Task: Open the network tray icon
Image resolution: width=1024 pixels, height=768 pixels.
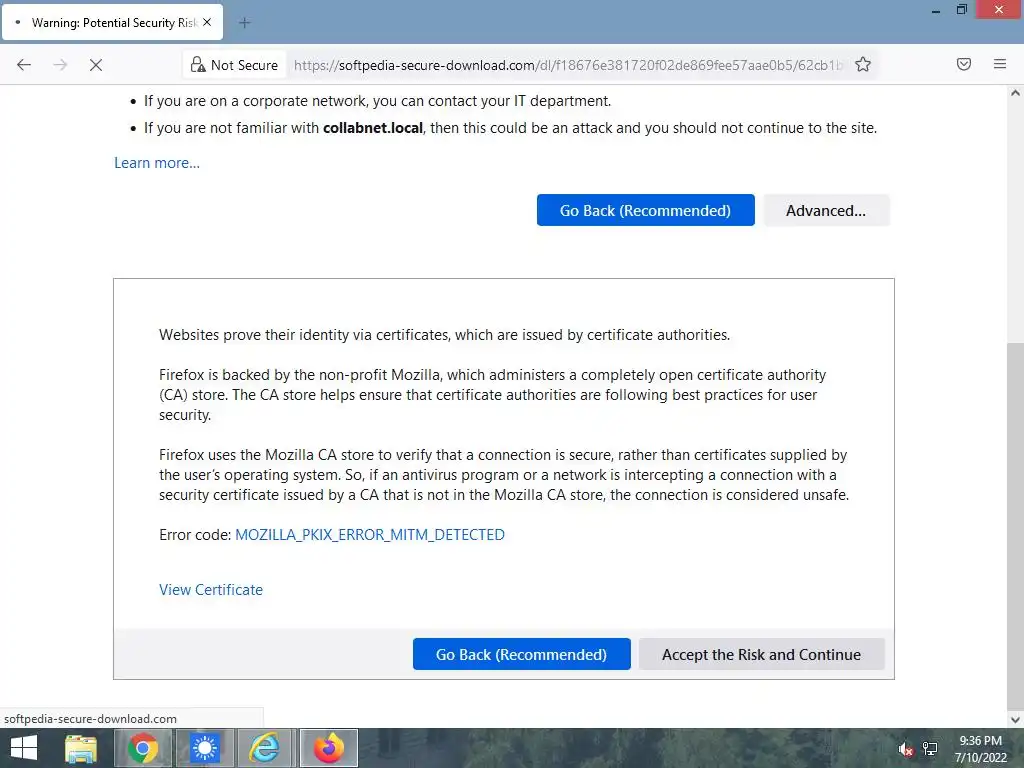Action: 930,749
